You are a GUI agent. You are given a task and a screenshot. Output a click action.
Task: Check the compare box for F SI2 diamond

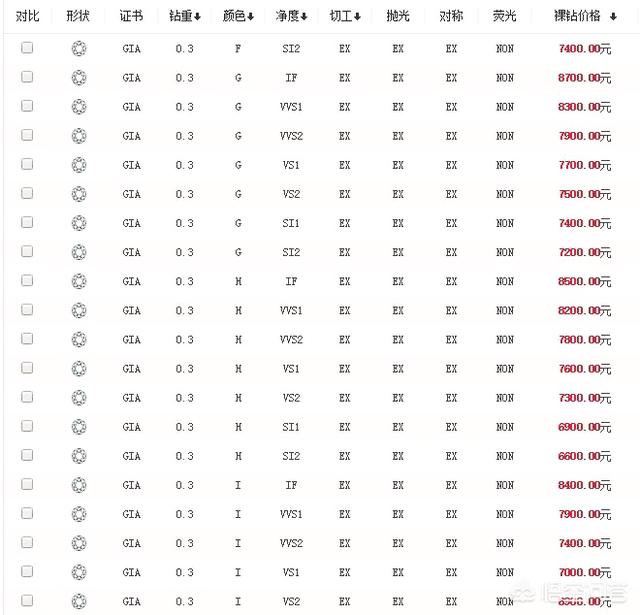[27, 48]
